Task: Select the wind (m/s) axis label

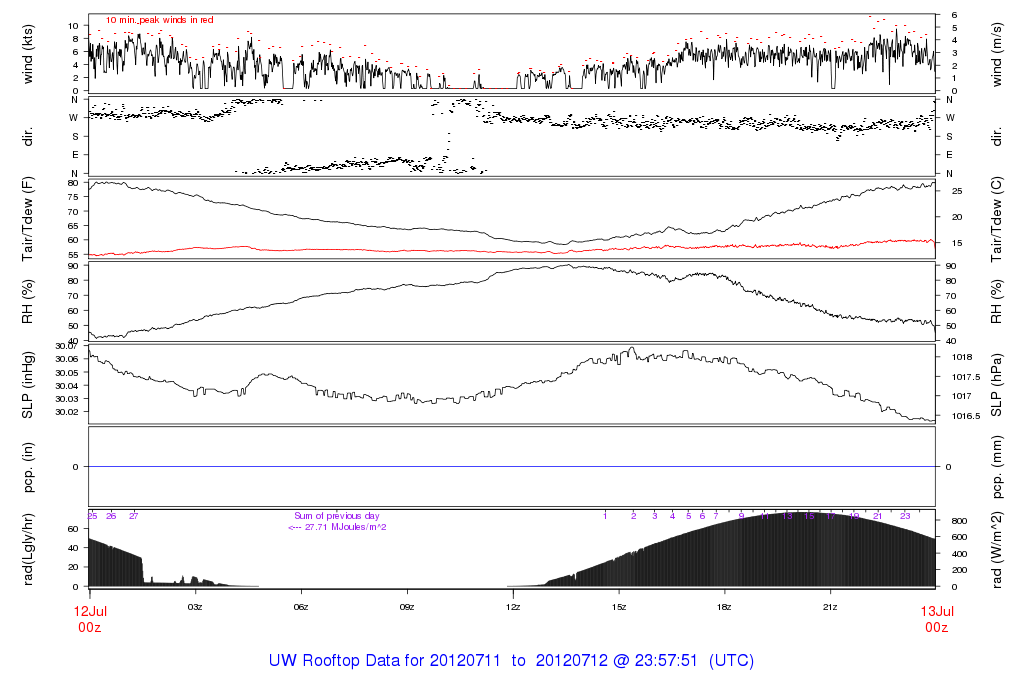Action: 998,52
